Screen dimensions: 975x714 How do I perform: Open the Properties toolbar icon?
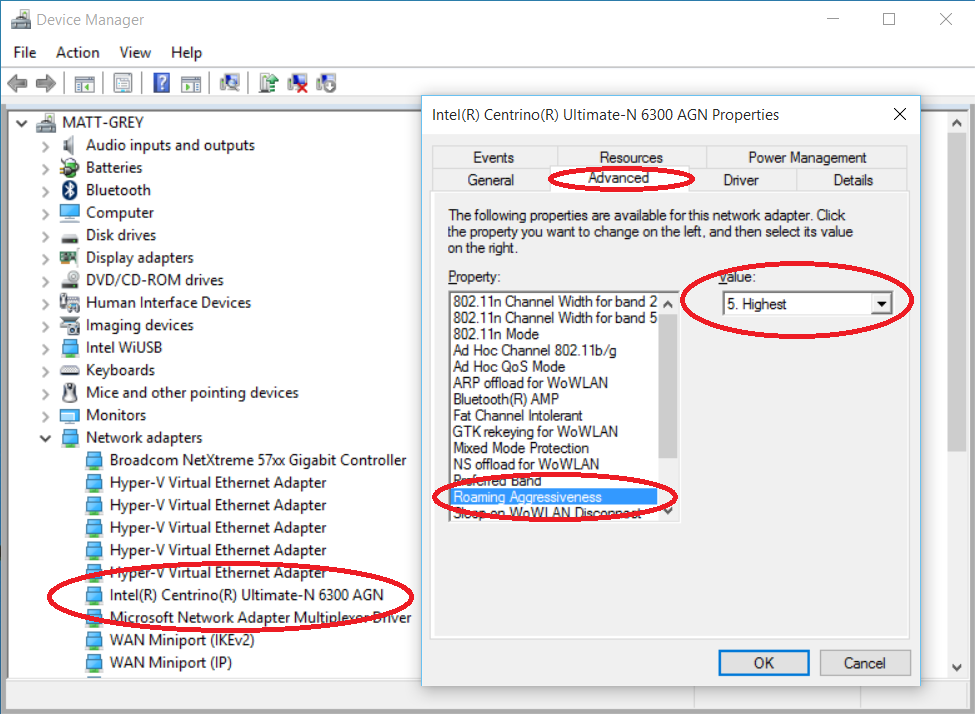tap(122, 83)
